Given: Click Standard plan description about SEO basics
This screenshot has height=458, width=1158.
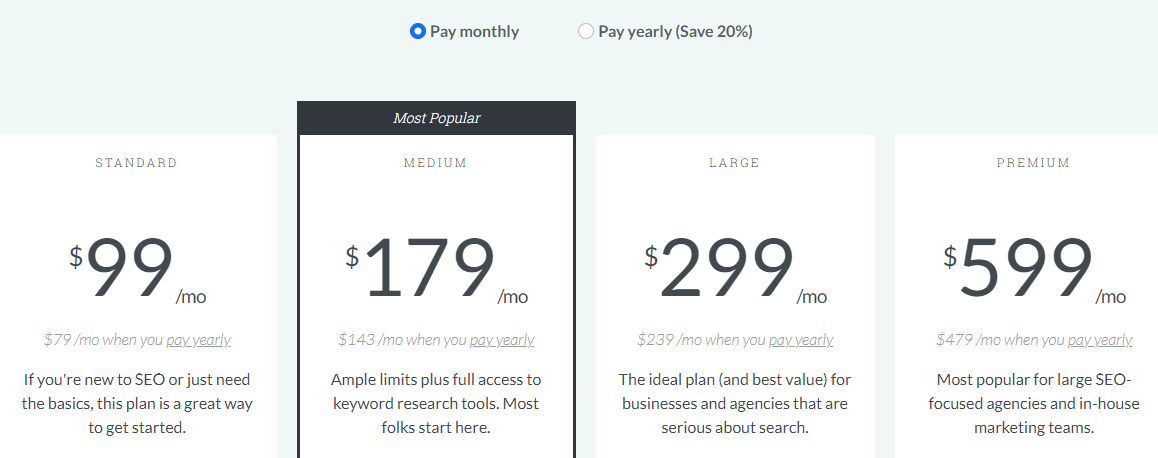Looking at the screenshot, I should point(137,403).
